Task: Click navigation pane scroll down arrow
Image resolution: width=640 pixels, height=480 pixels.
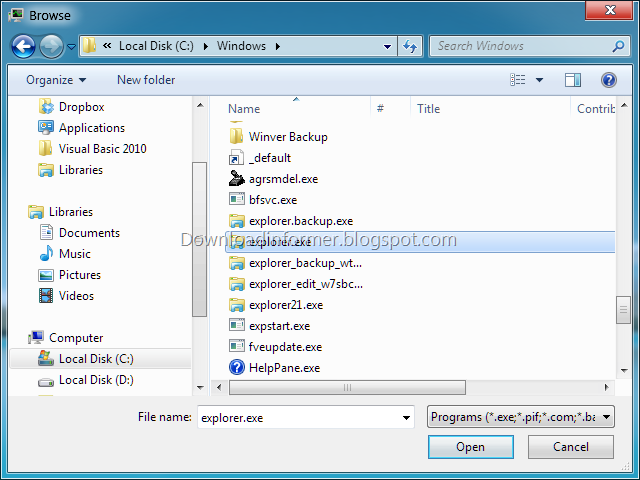Action: [x=200, y=387]
